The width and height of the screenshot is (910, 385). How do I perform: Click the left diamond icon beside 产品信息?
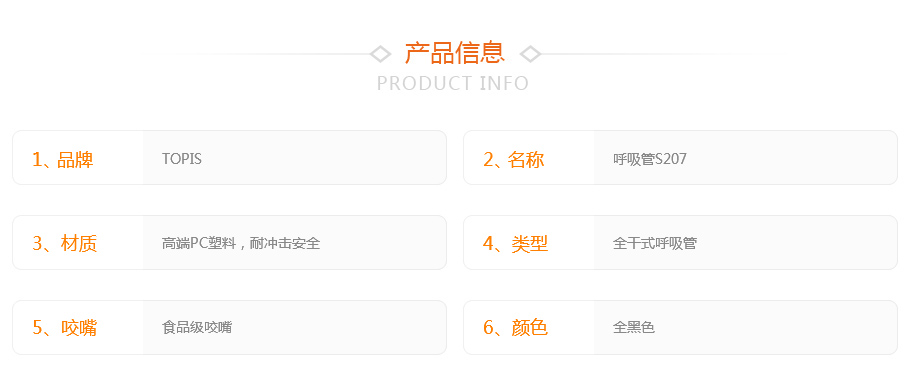point(380,54)
